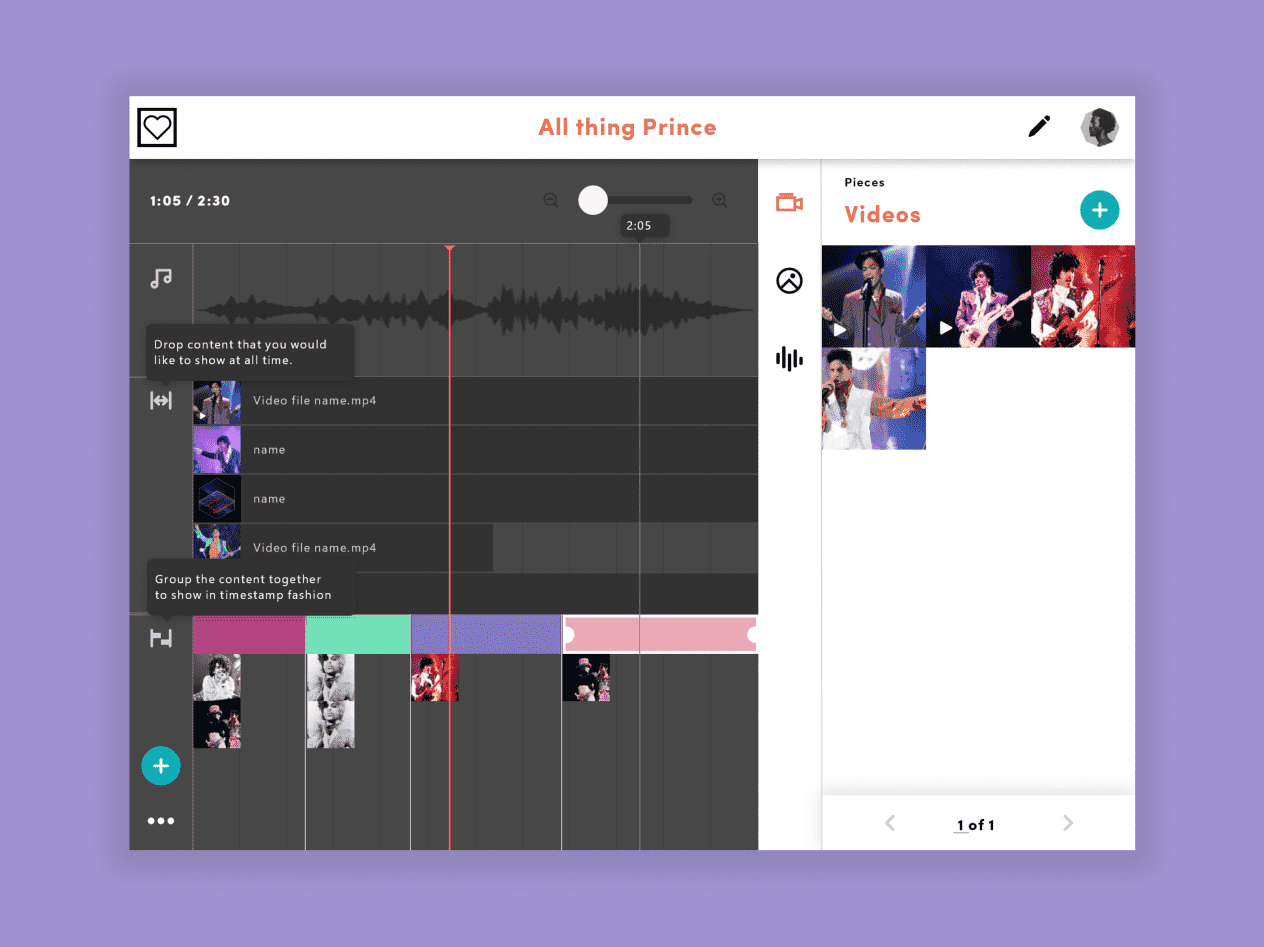Image resolution: width=1264 pixels, height=947 pixels.
Task: Click the Videos heading
Action: pyautogui.click(x=883, y=214)
